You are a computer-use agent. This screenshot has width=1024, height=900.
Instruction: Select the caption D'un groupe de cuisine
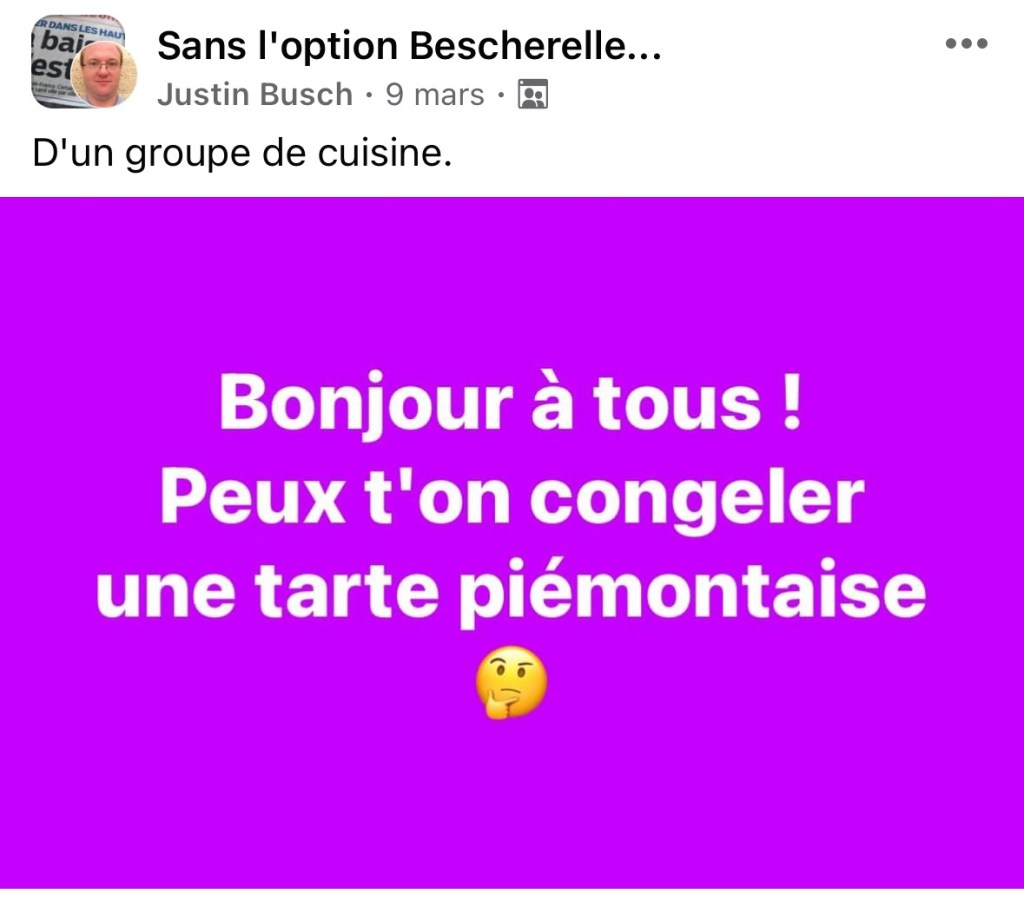click(x=242, y=154)
